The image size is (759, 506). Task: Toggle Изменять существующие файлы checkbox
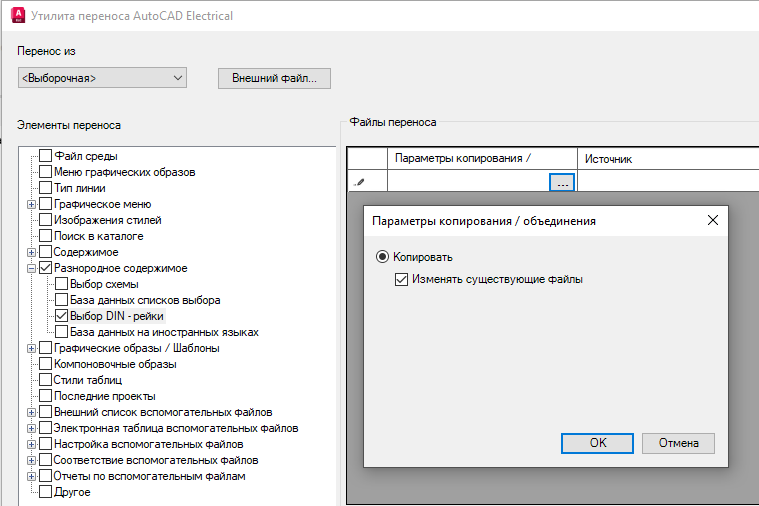point(401,279)
